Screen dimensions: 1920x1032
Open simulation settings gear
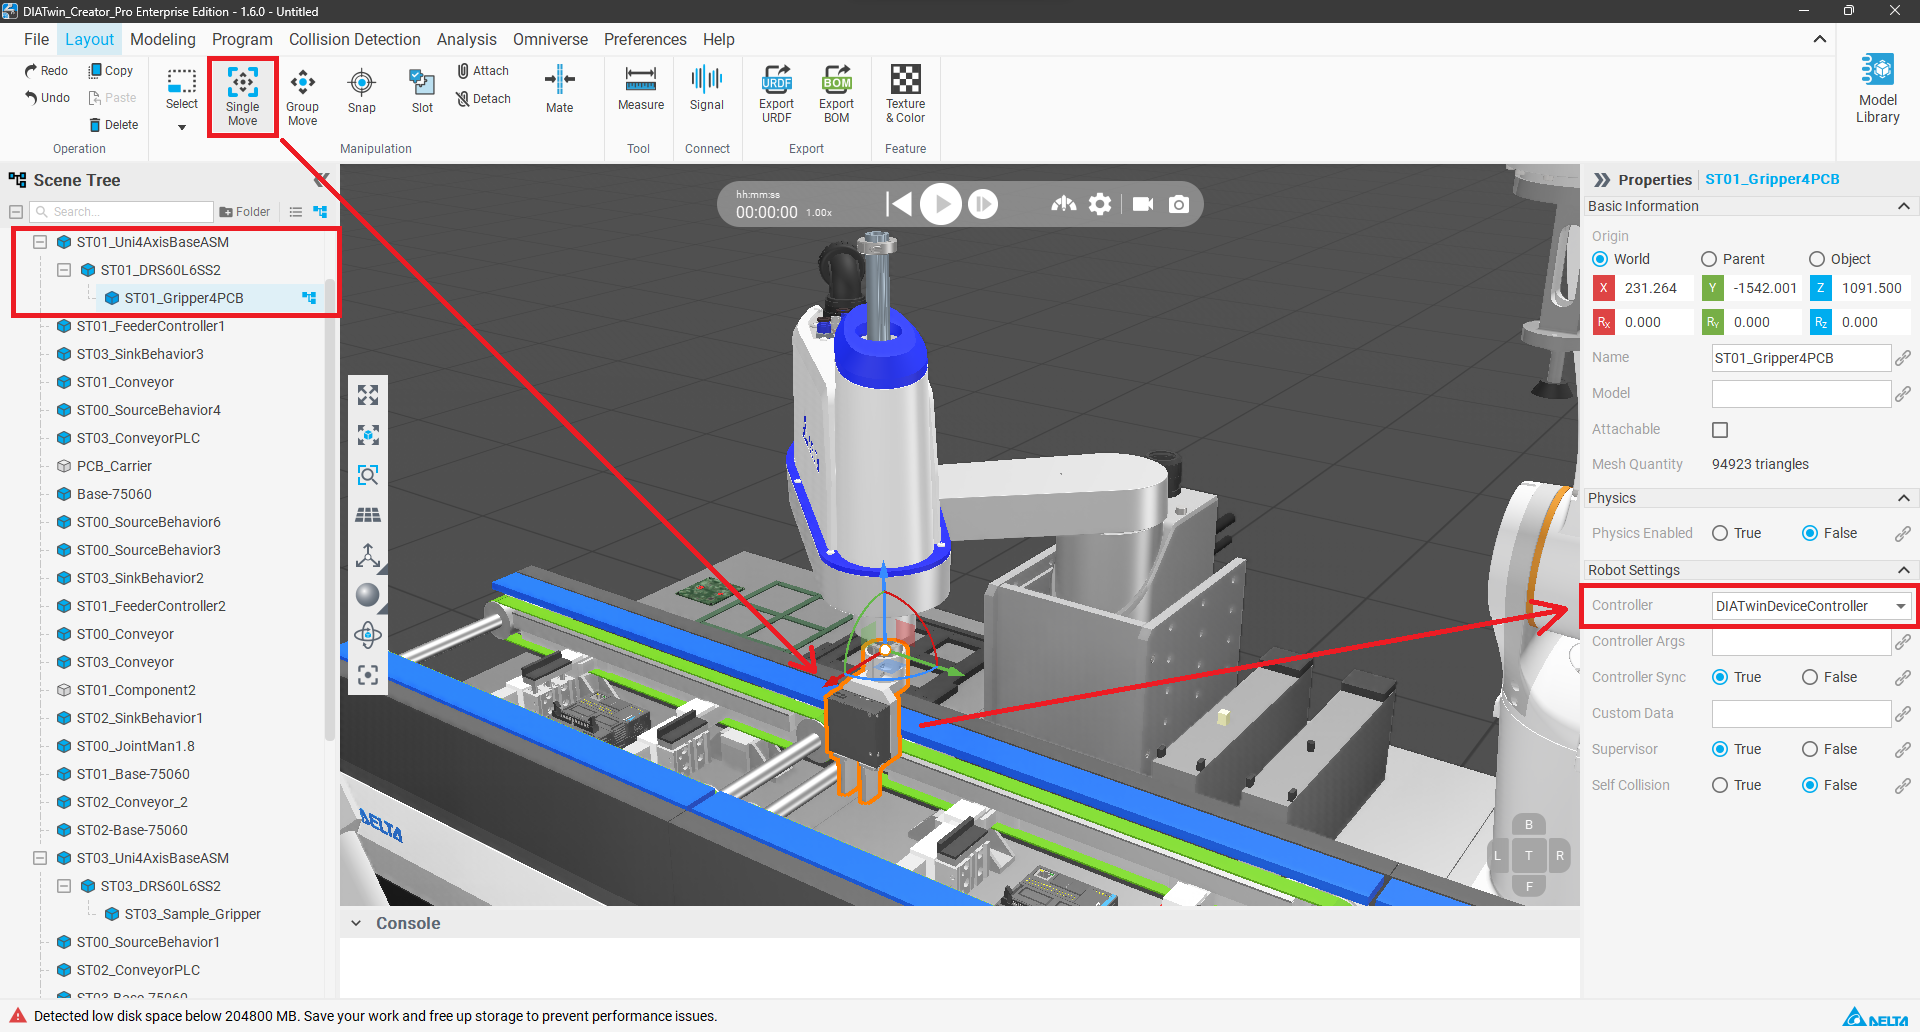[1100, 204]
